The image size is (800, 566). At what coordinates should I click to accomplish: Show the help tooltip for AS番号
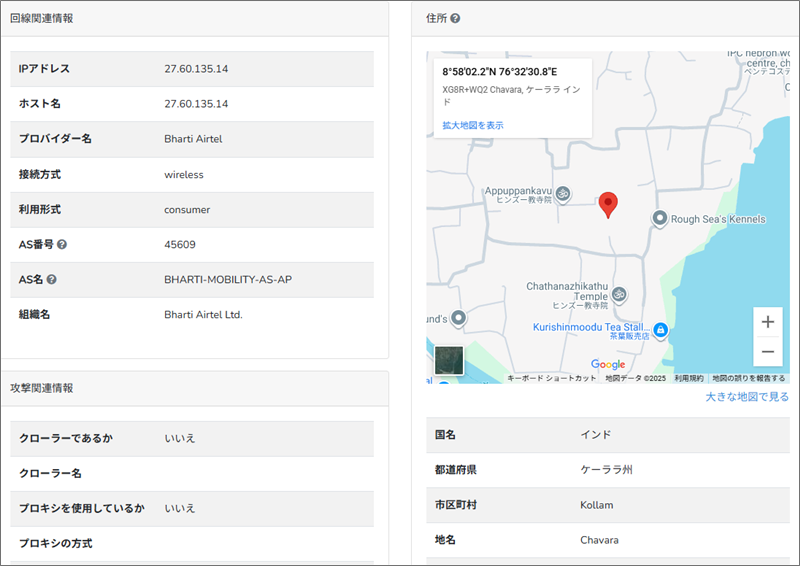click(x=62, y=244)
